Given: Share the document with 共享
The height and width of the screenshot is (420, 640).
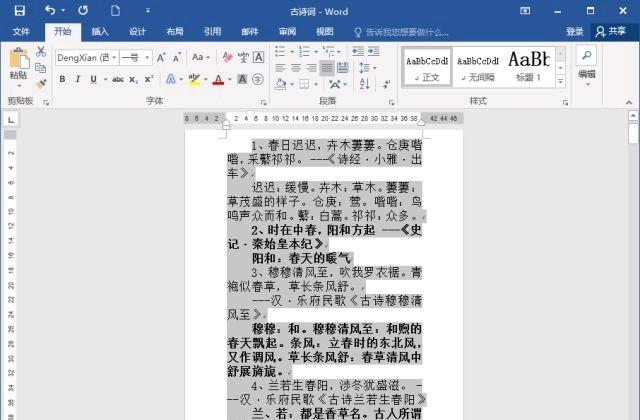Looking at the screenshot, I should pyautogui.click(x=611, y=31).
